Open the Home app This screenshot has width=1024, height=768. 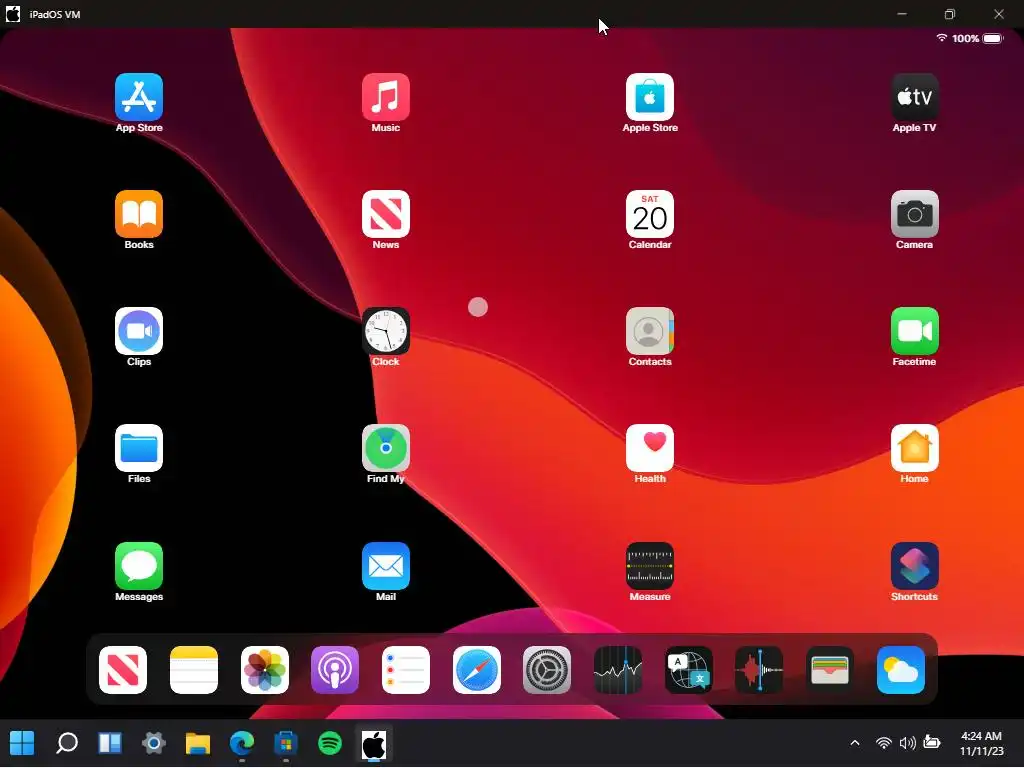[914, 448]
